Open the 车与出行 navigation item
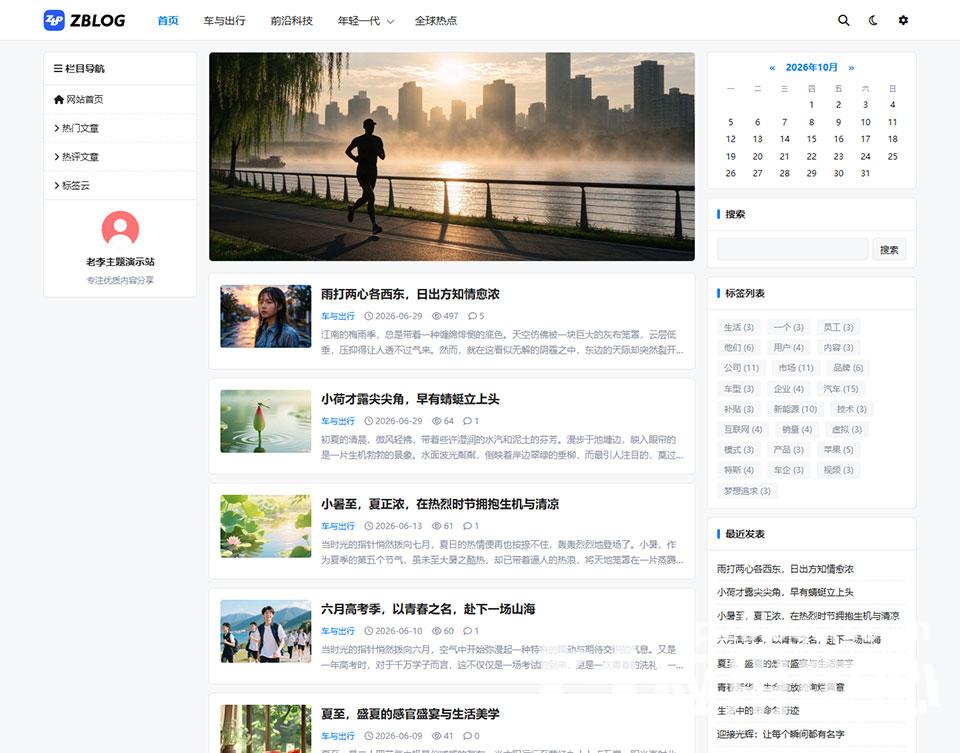 tap(224, 21)
